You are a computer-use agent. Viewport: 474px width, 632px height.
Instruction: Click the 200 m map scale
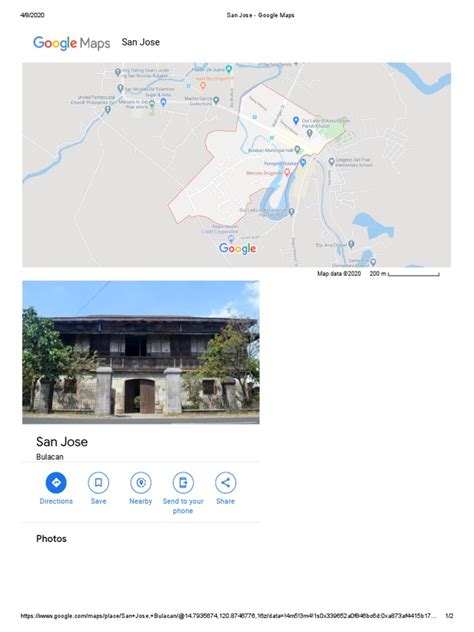pyautogui.click(x=404, y=274)
